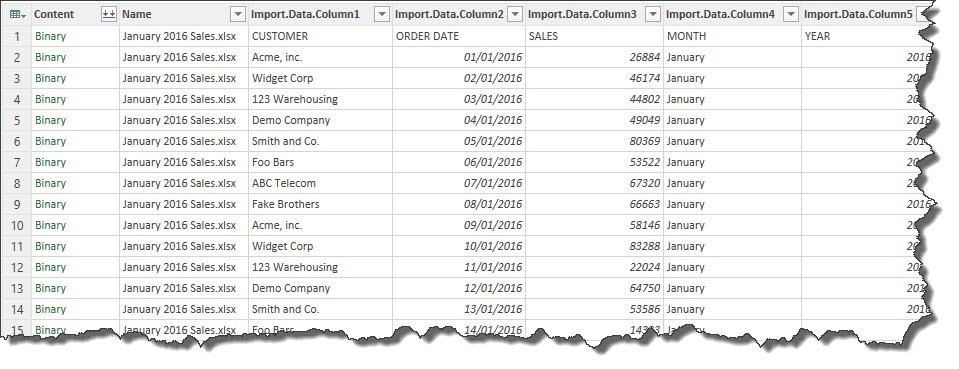Open the Binary link in row 5
Image resolution: width=959 pixels, height=369 pixels.
[50, 120]
